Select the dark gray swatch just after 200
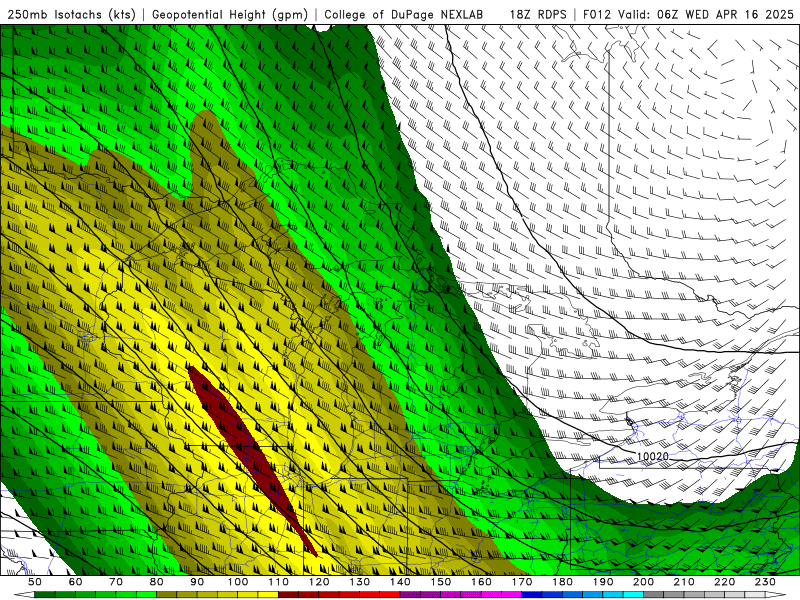The image size is (800, 600). (x=654, y=594)
